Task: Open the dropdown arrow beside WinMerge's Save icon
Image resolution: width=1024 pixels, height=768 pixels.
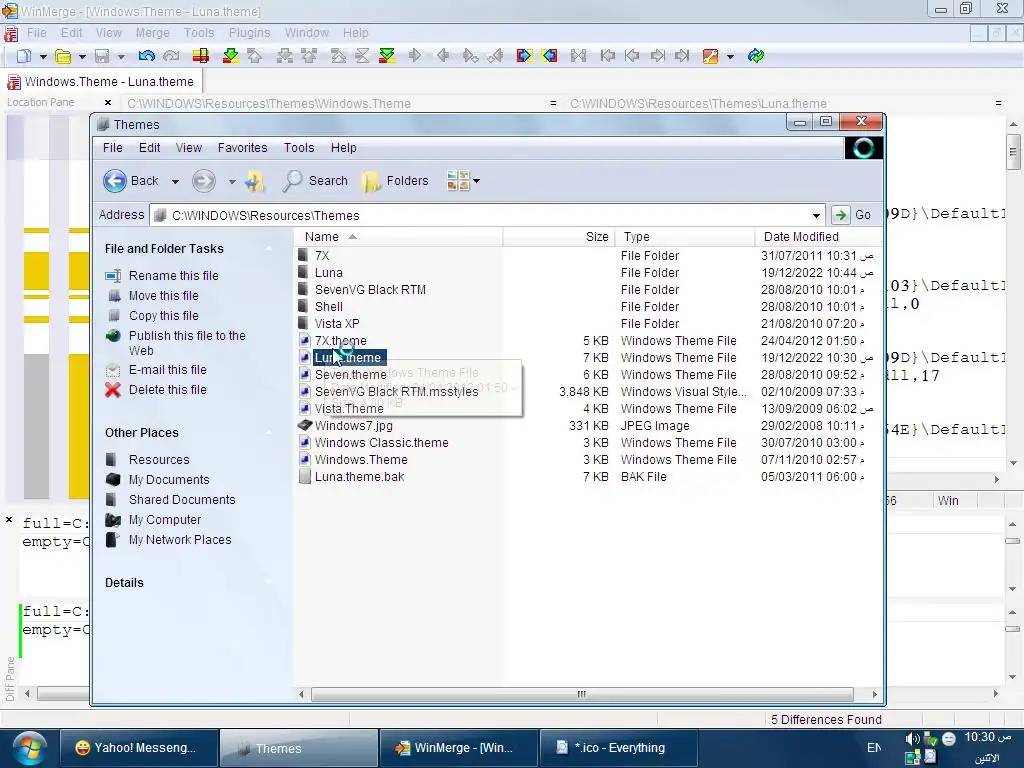Action: point(121,57)
